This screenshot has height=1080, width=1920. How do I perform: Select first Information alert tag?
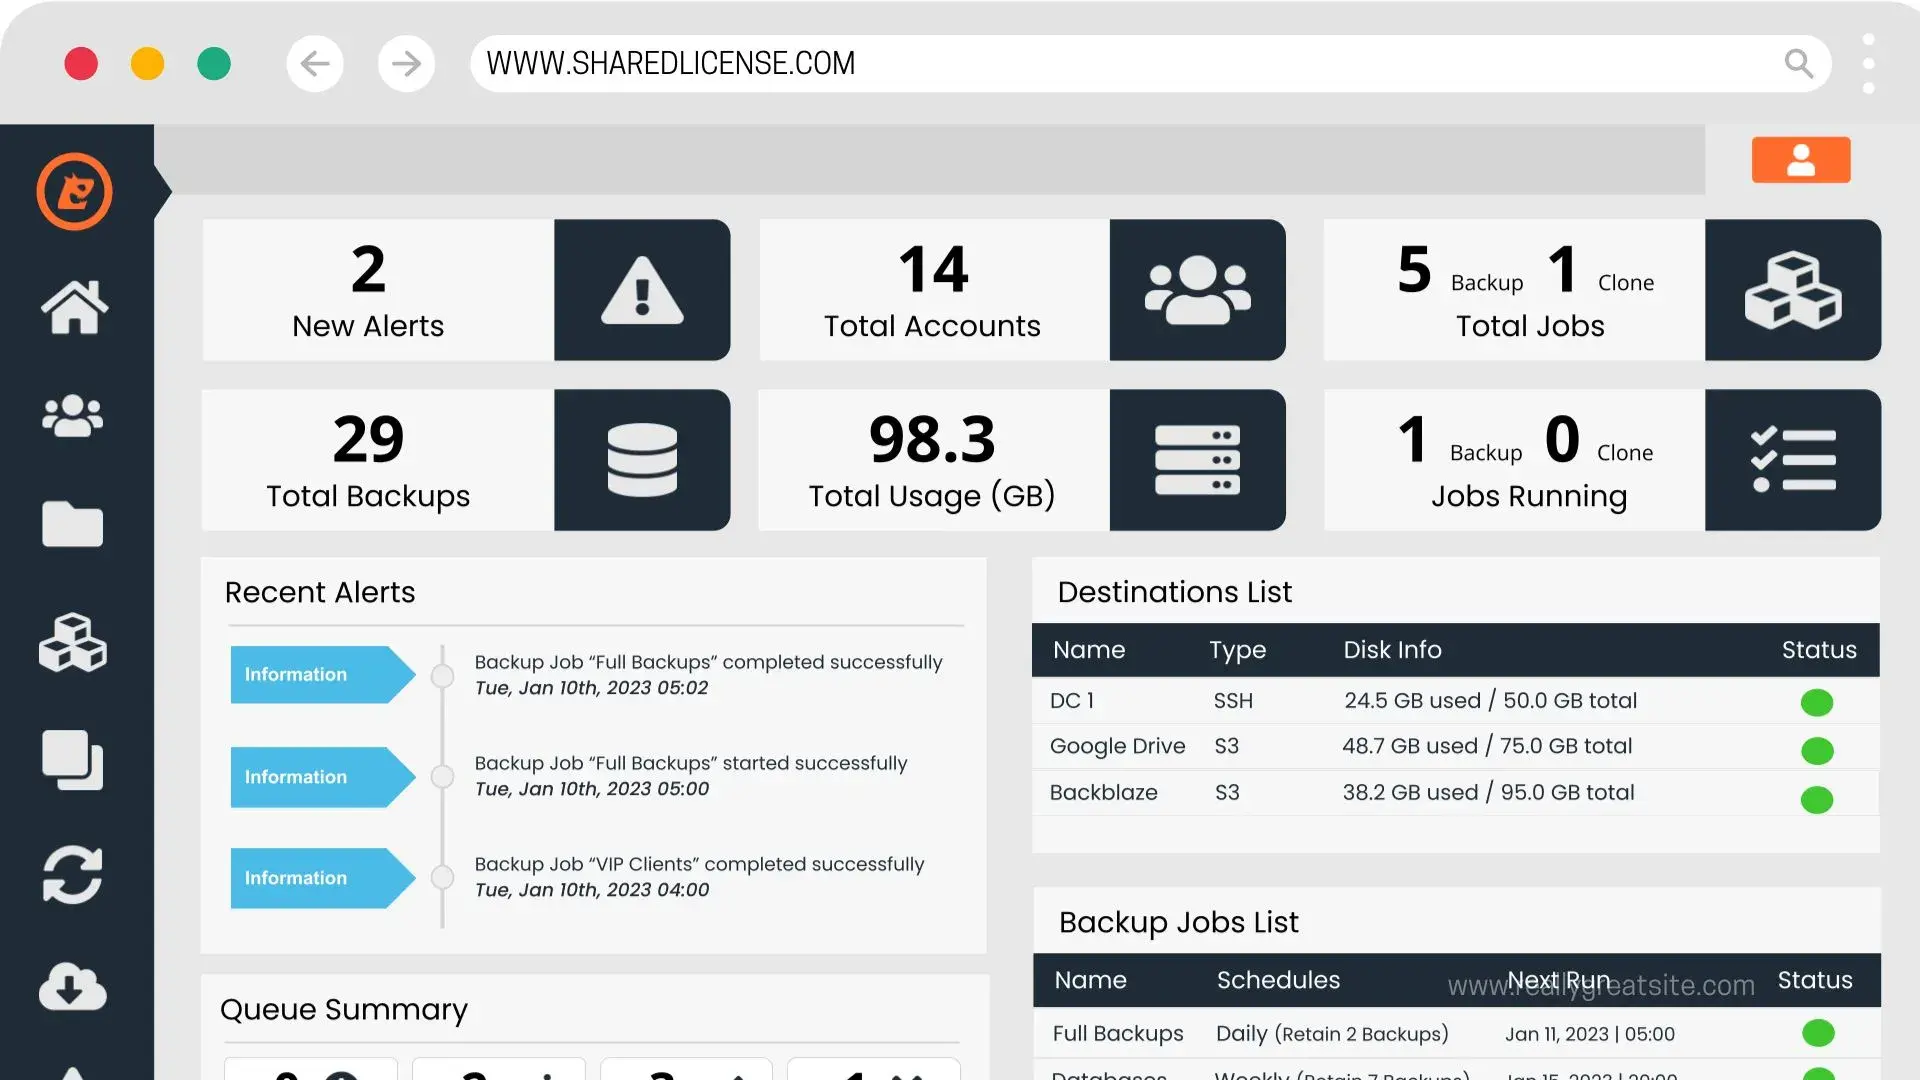(x=320, y=675)
